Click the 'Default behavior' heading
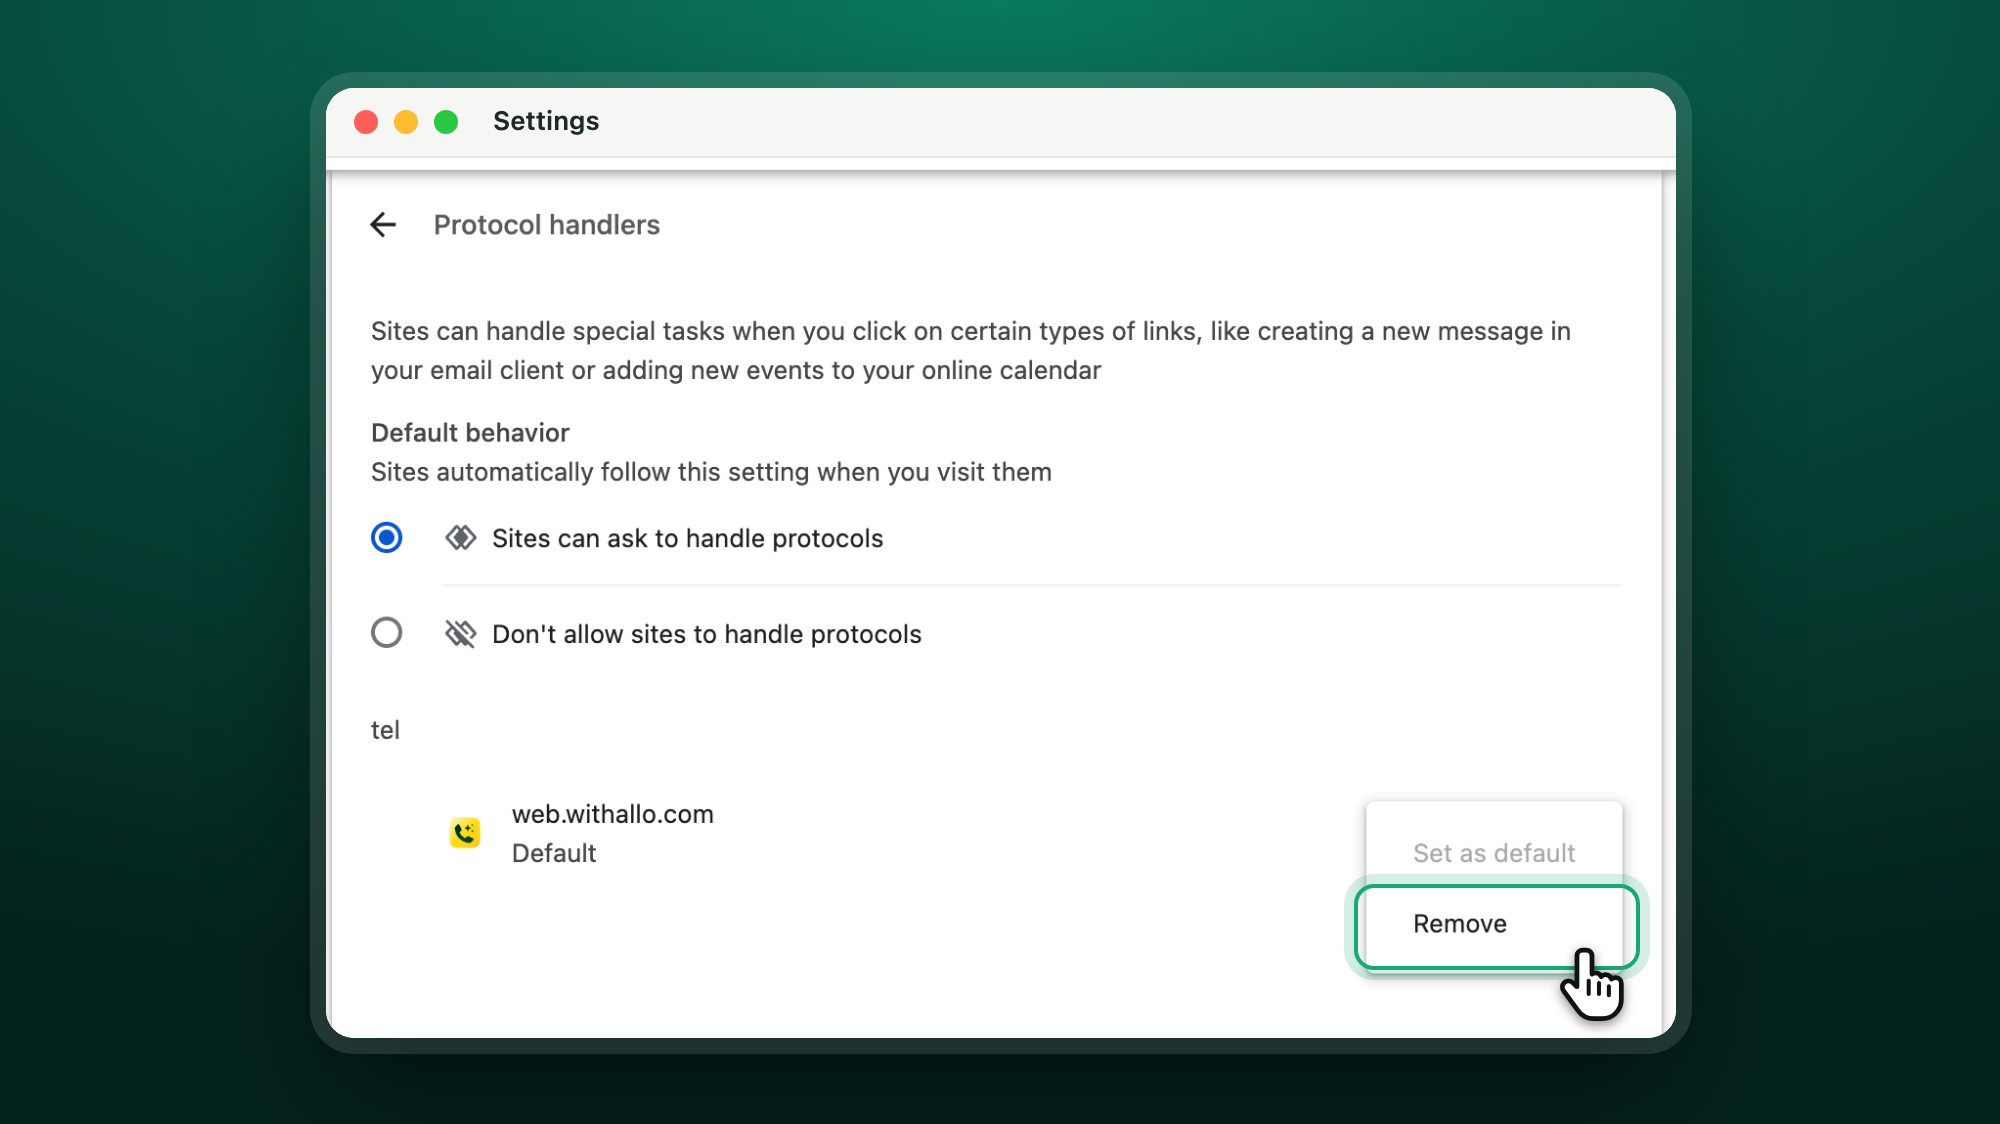 pos(470,433)
